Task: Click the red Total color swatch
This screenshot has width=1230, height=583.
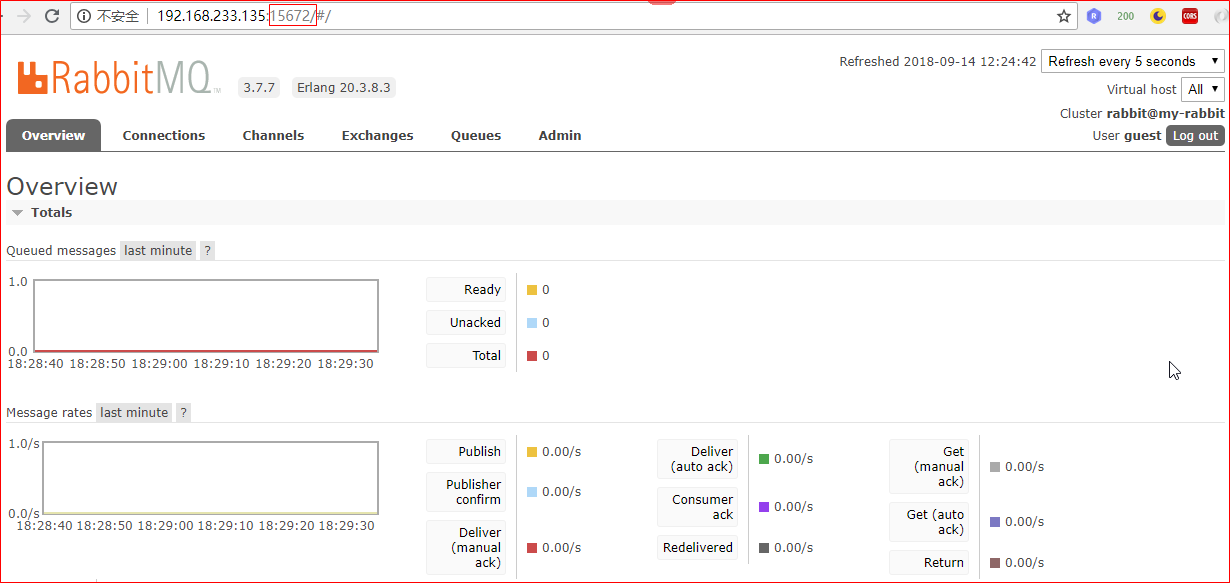Action: click(x=532, y=356)
